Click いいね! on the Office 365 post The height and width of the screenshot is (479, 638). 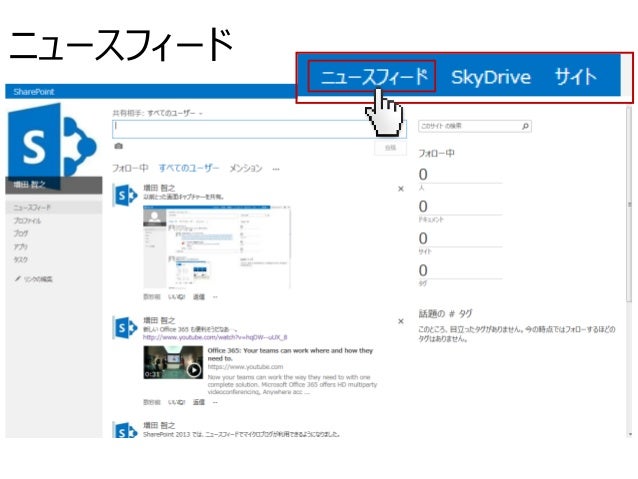pyautogui.click(x=177, y=402)
